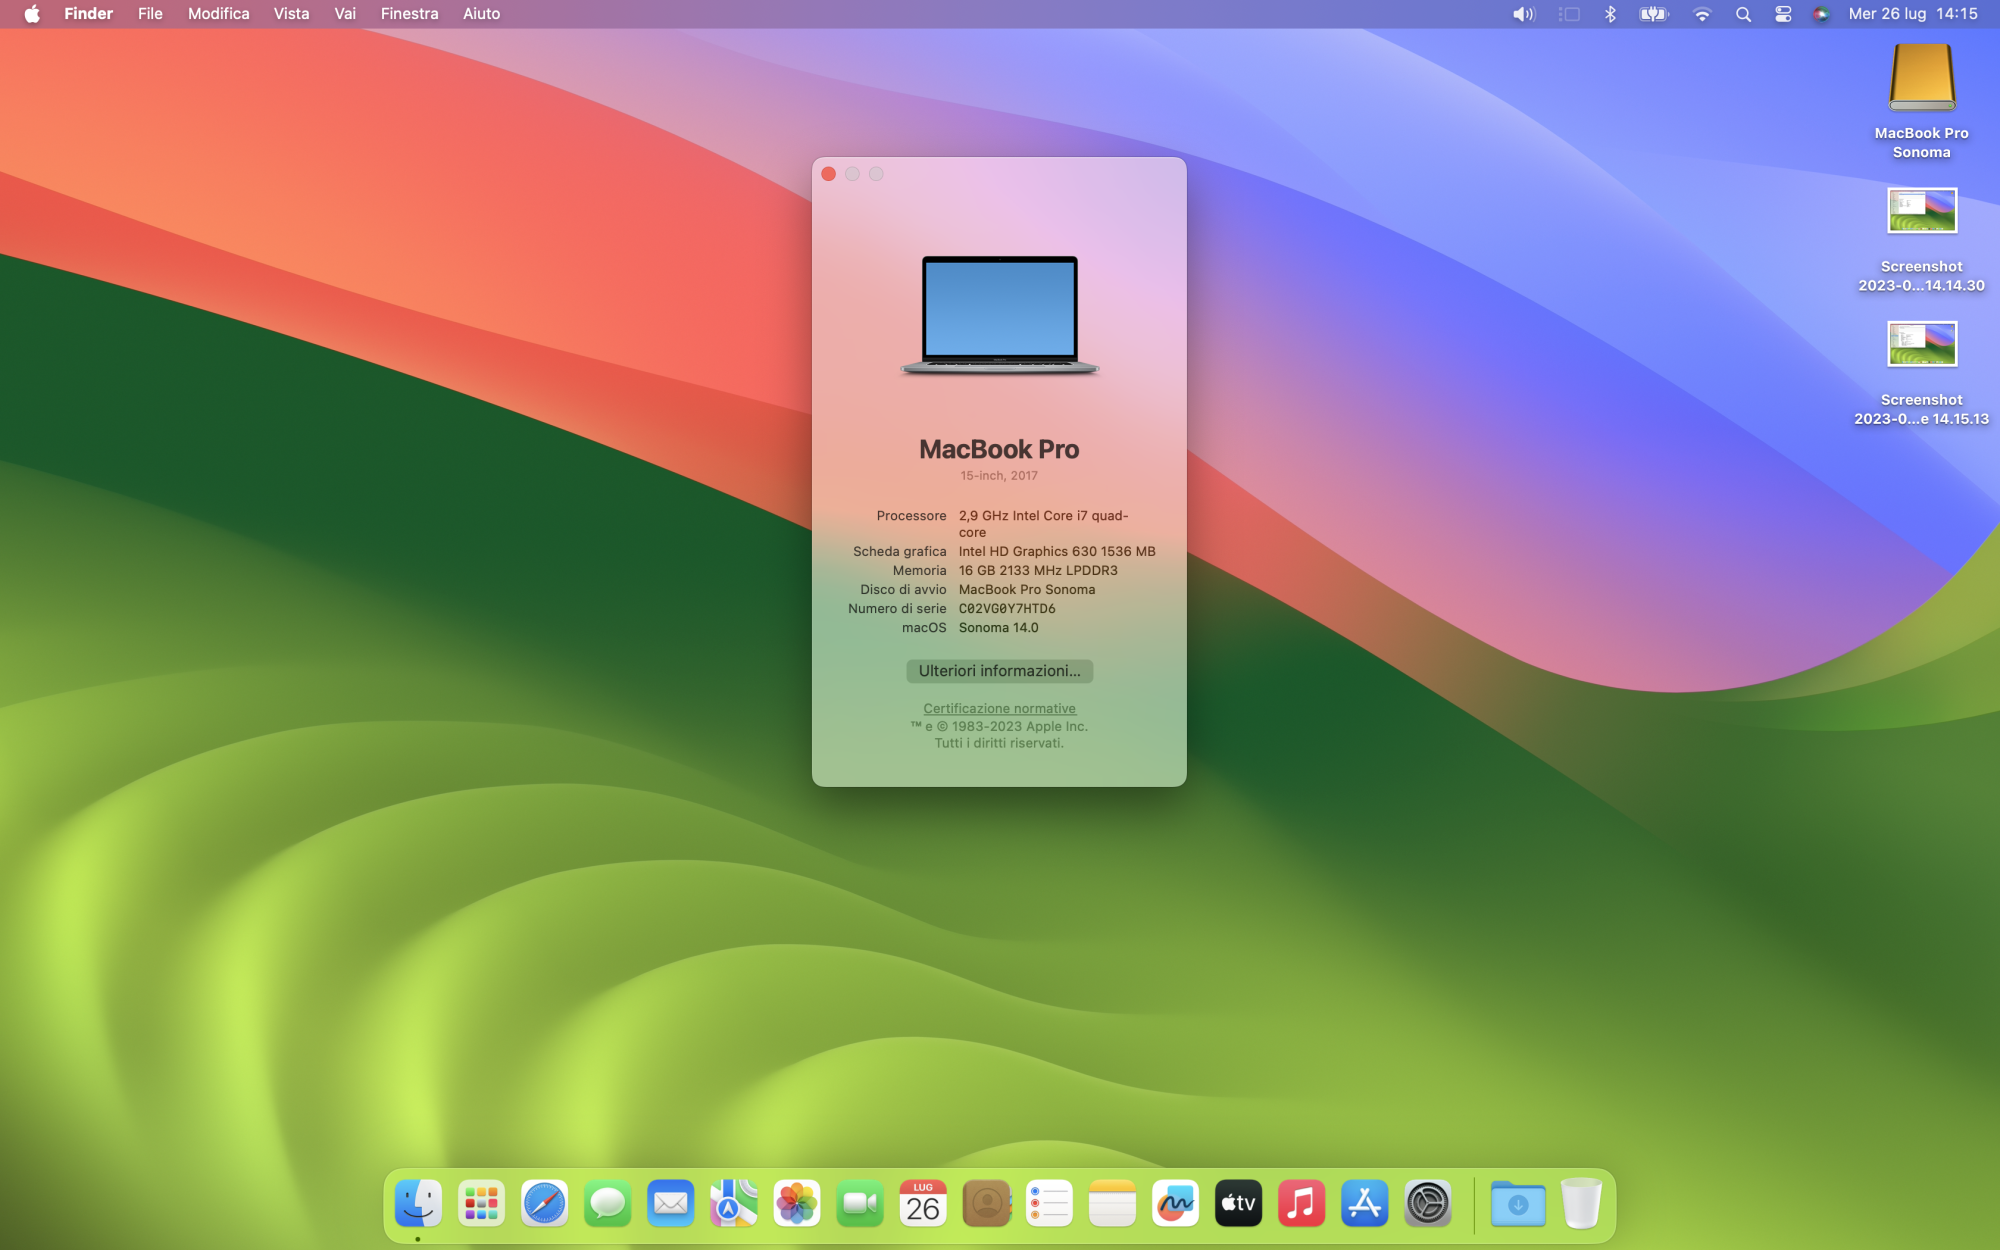Open System Settings gear icon

pyautogui.click(x=1427, y=1203)
